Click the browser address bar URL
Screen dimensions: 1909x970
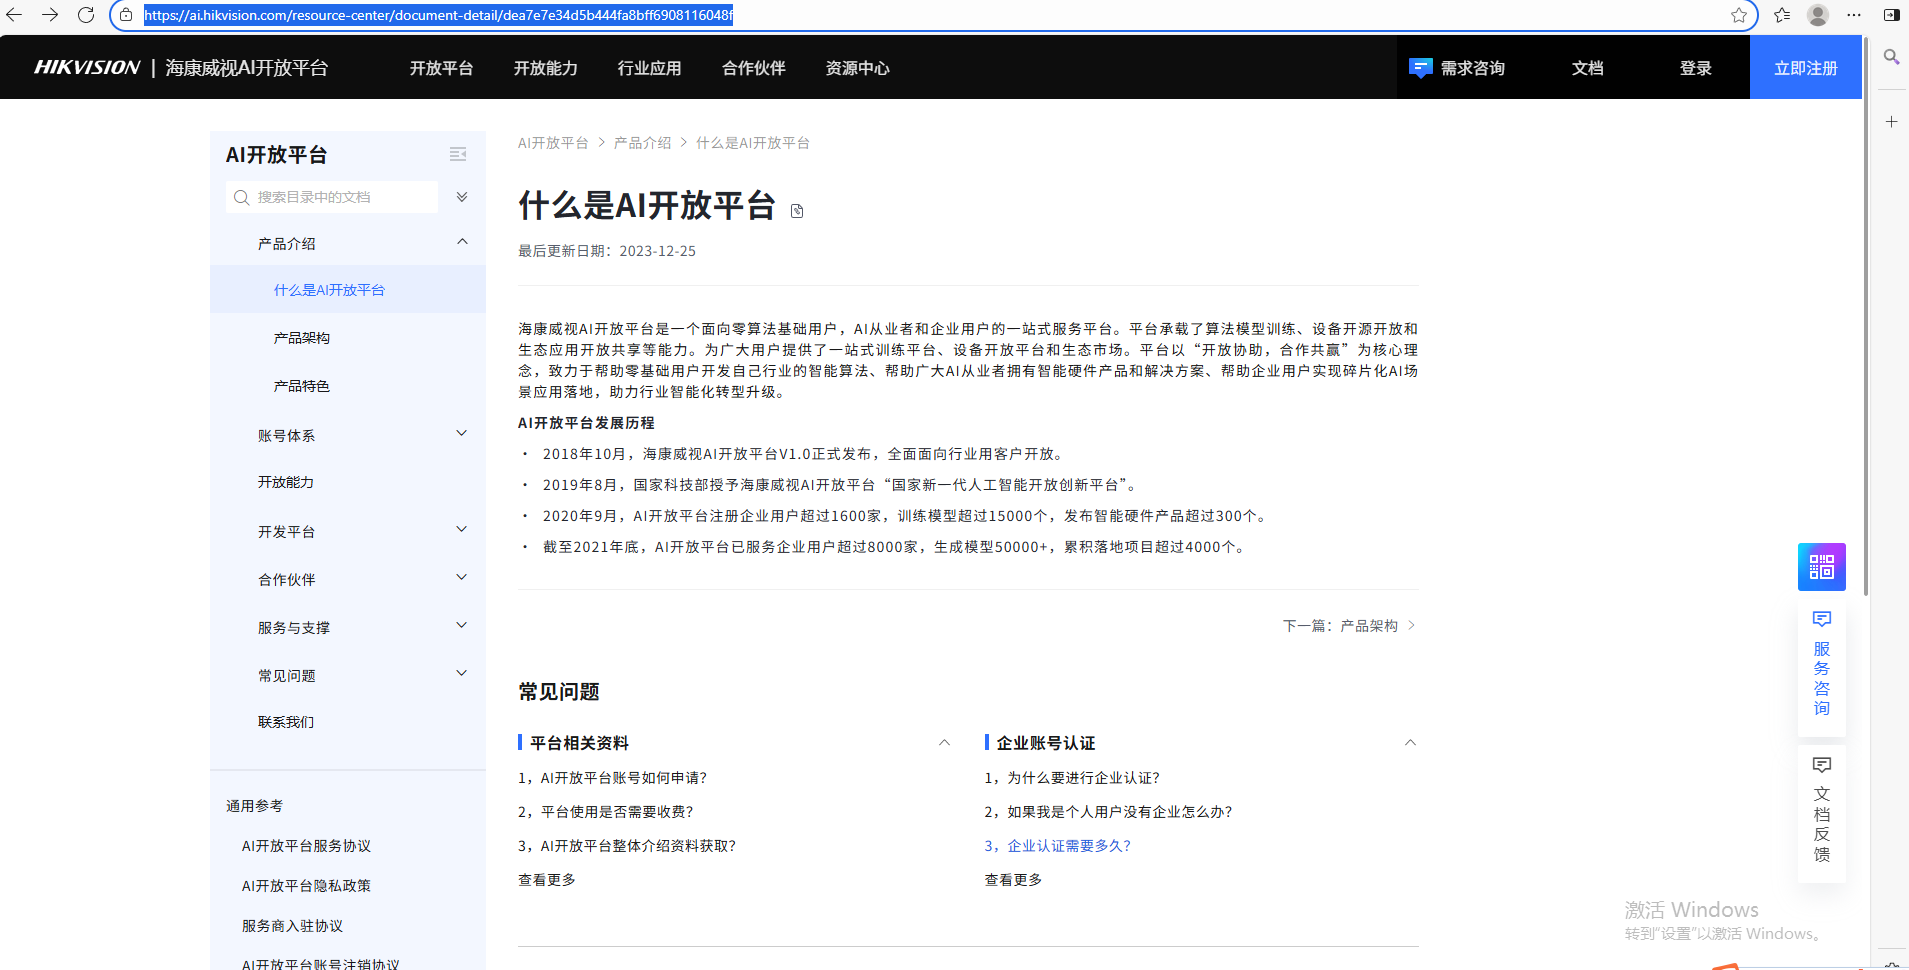point(438,15)
